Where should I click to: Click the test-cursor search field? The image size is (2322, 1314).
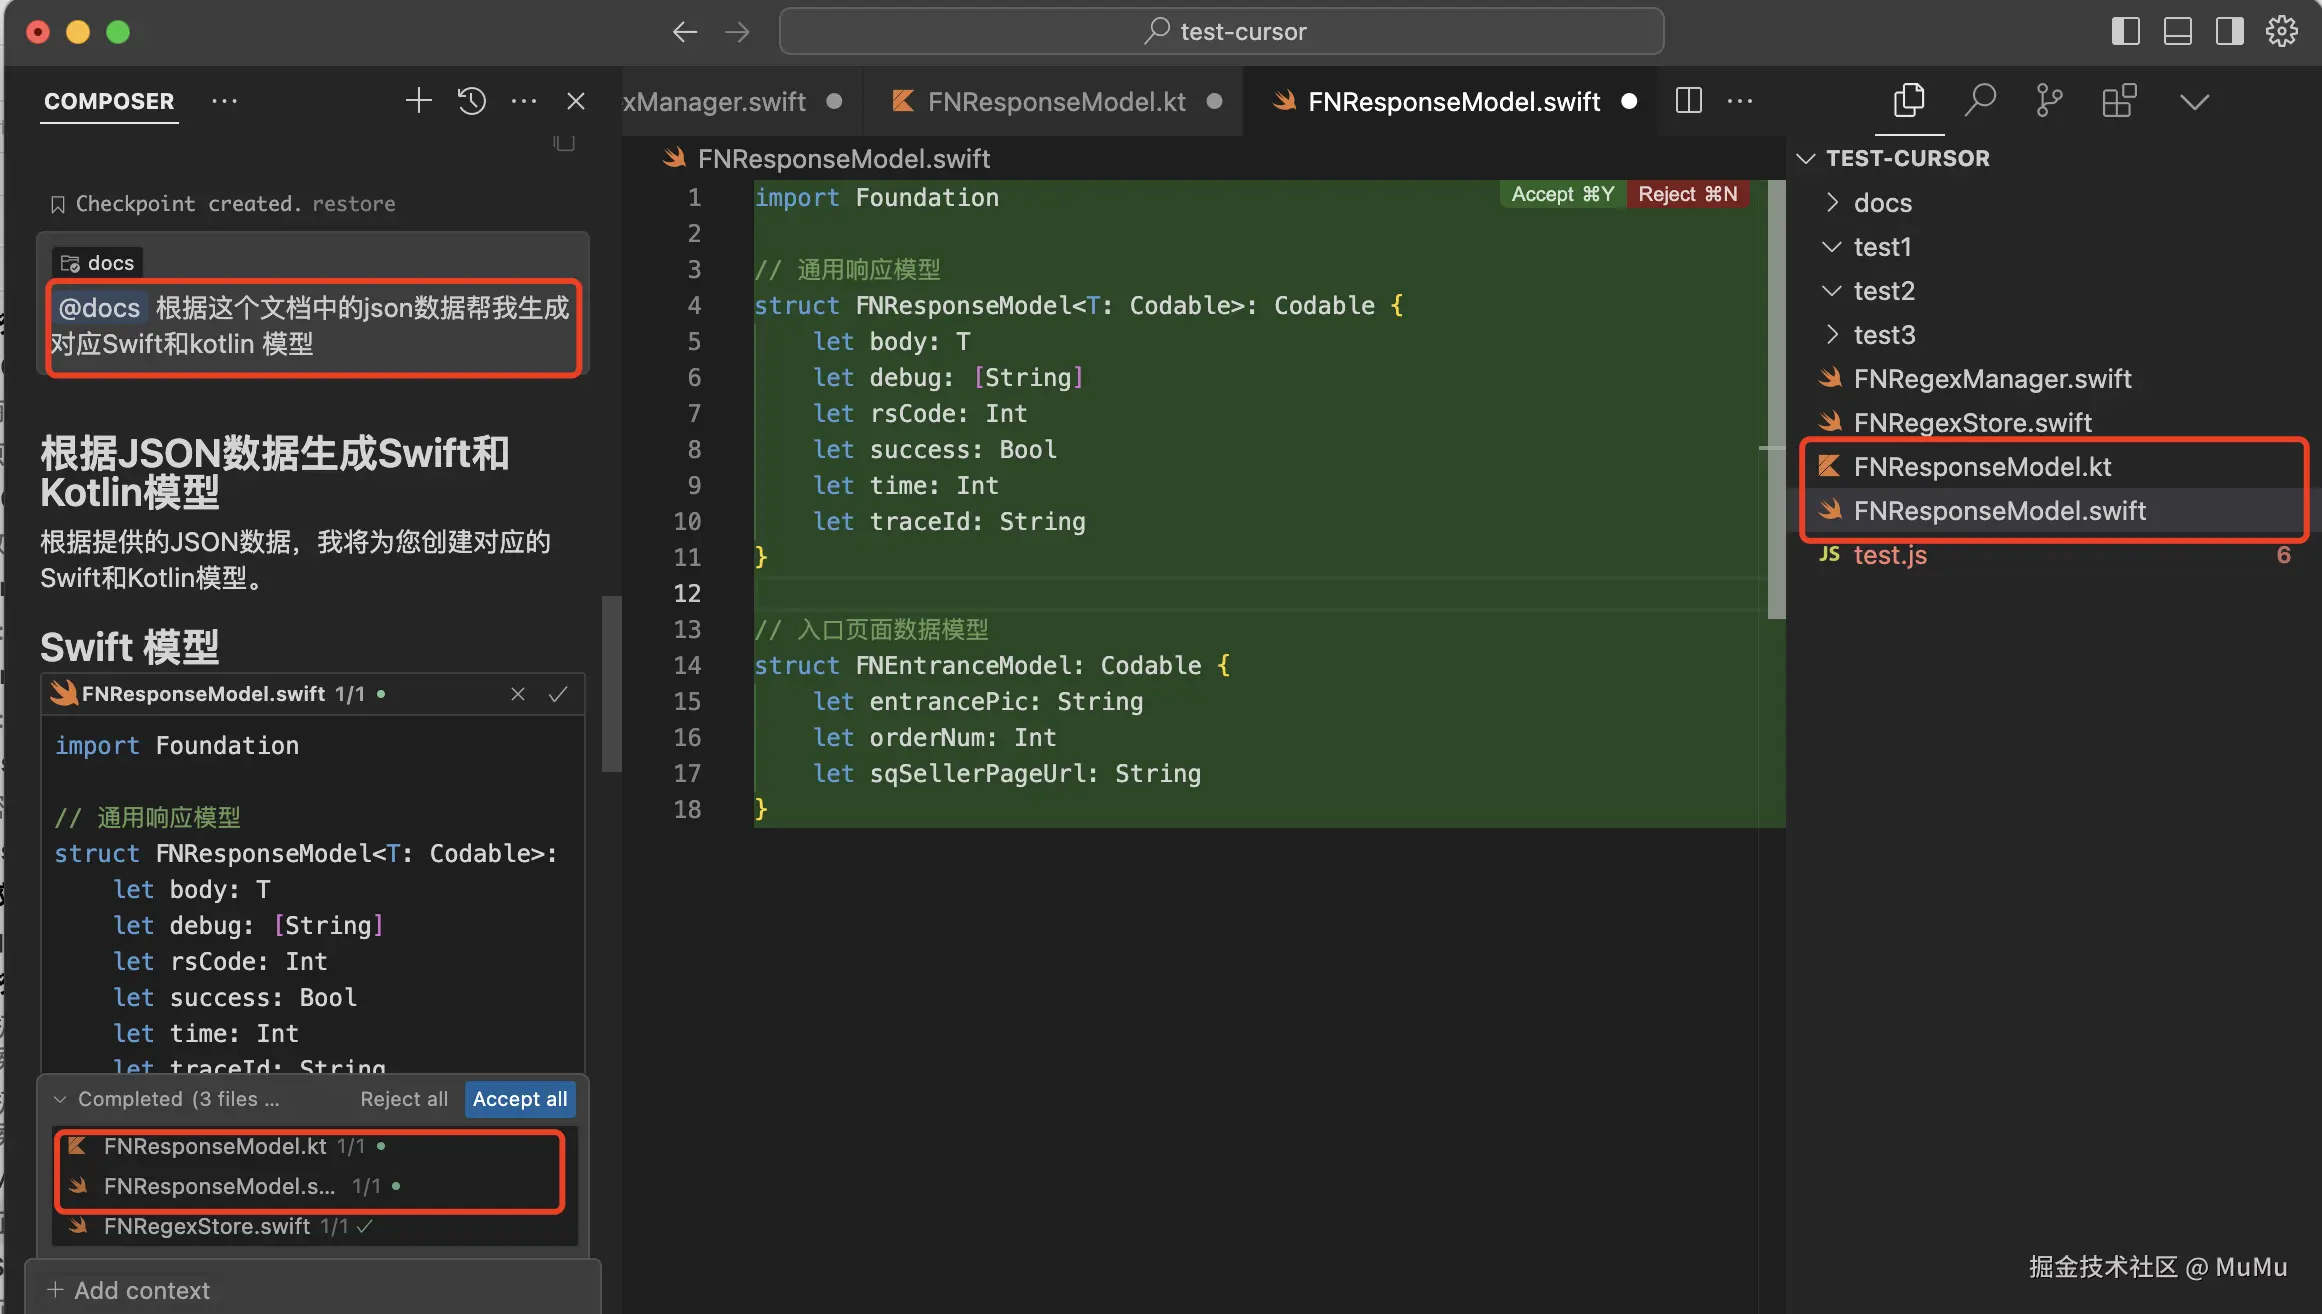point(1221,32)
